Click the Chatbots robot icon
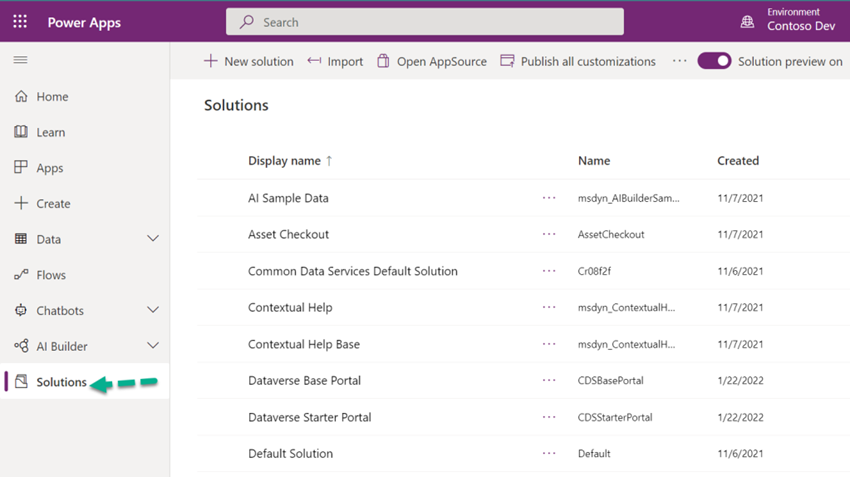This screenshot has height=477, width=850. click(21, 310)
